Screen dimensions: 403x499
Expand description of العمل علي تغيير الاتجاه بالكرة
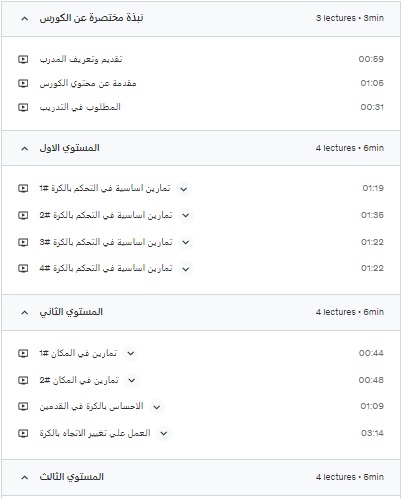[x=163, y=433]
